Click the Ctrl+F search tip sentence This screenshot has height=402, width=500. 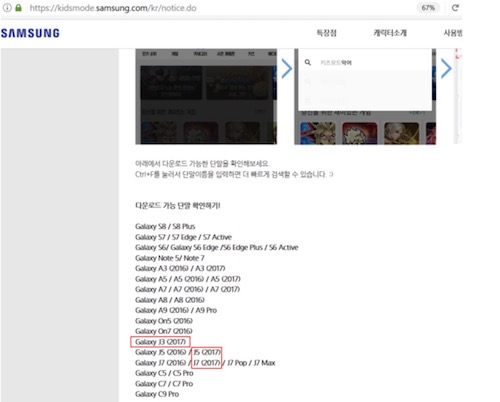[234, 174]
